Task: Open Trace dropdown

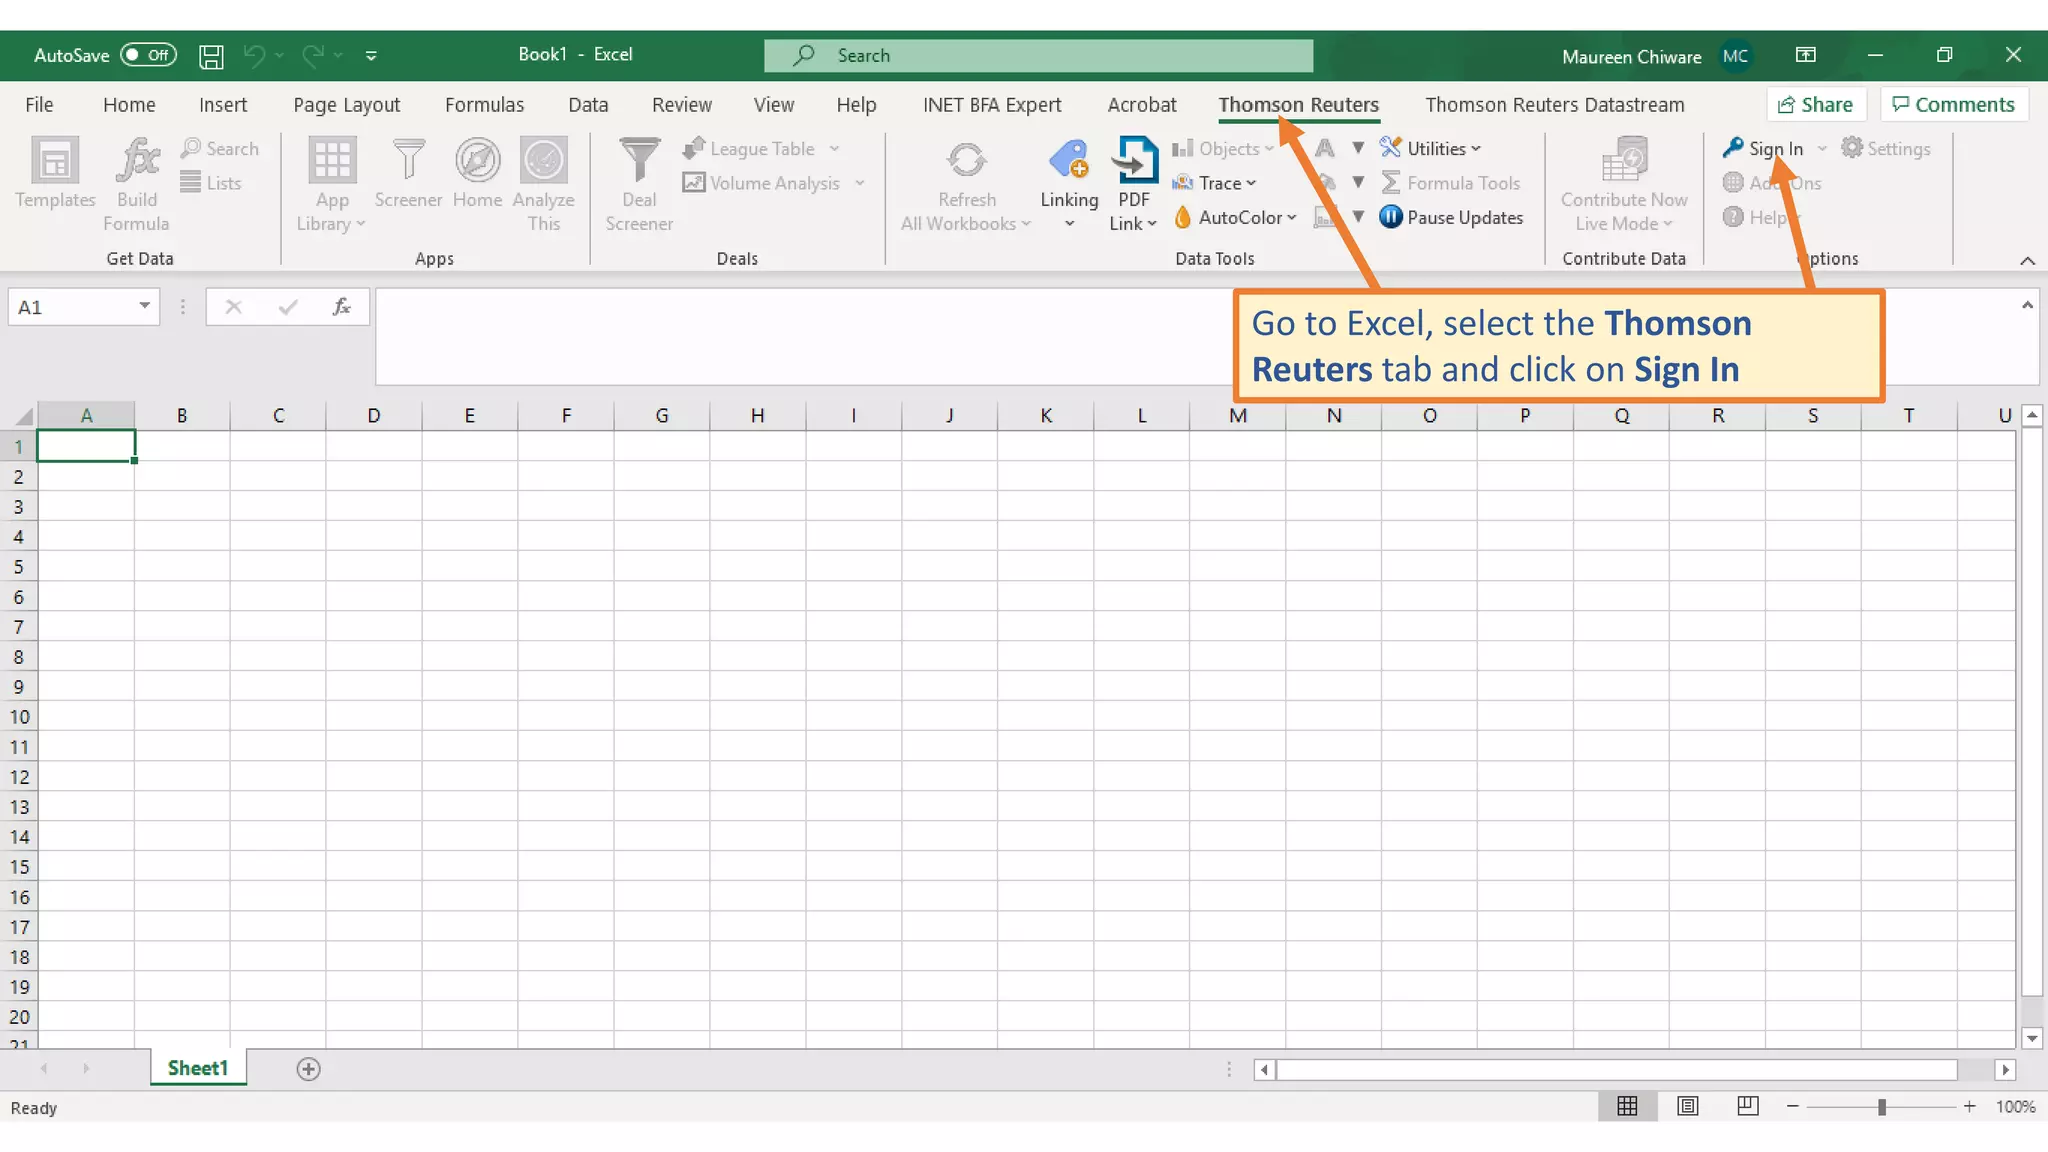Action: 1214,183
